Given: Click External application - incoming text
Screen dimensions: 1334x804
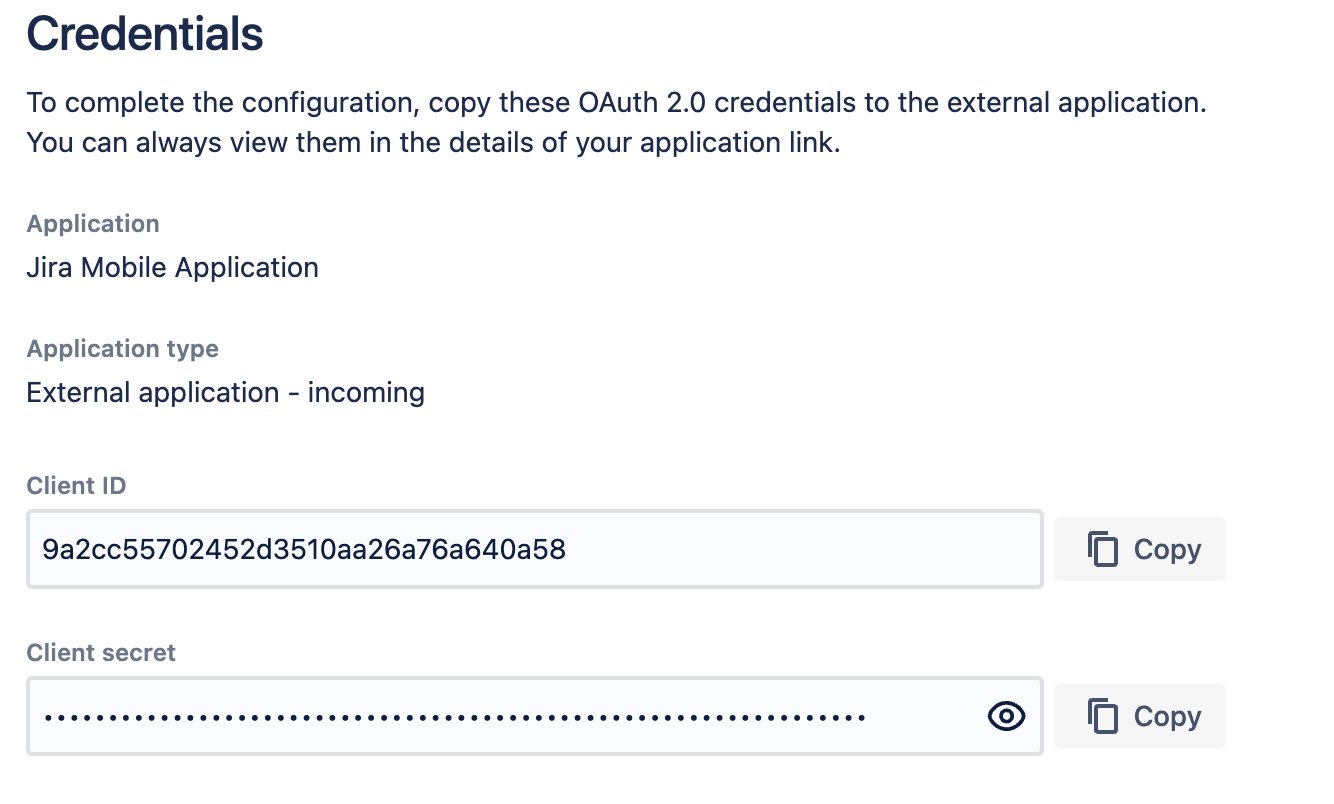Looking at the screenshot, I should coord(226,392).
